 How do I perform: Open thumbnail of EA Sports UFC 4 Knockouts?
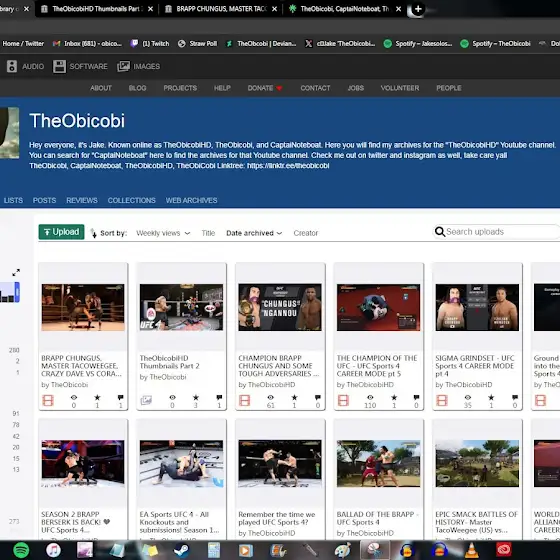coord(181,463)
